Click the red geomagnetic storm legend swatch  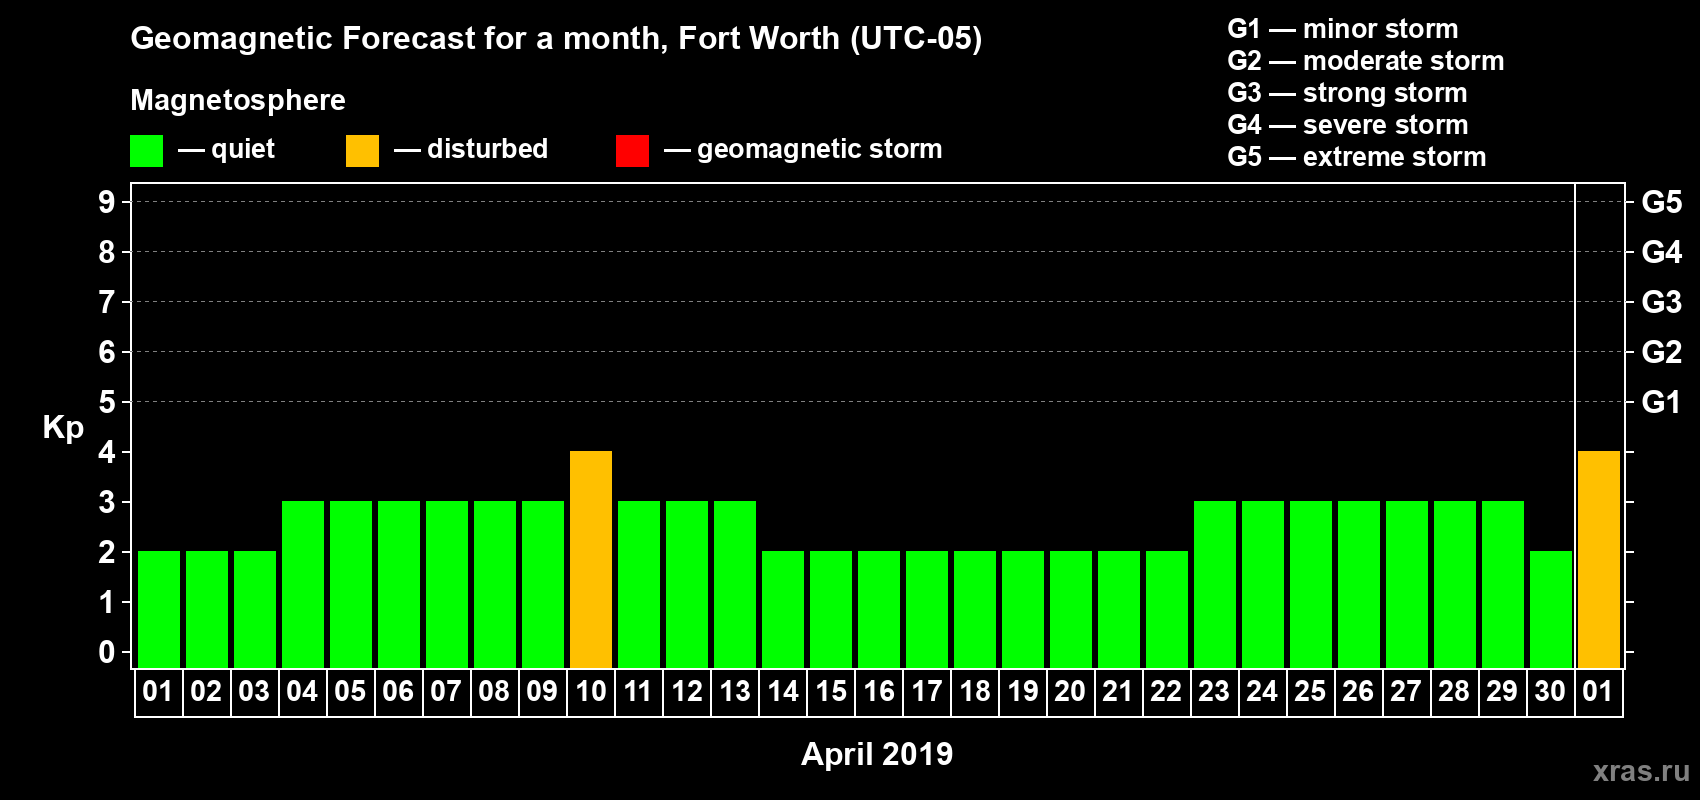click(632, 151)
